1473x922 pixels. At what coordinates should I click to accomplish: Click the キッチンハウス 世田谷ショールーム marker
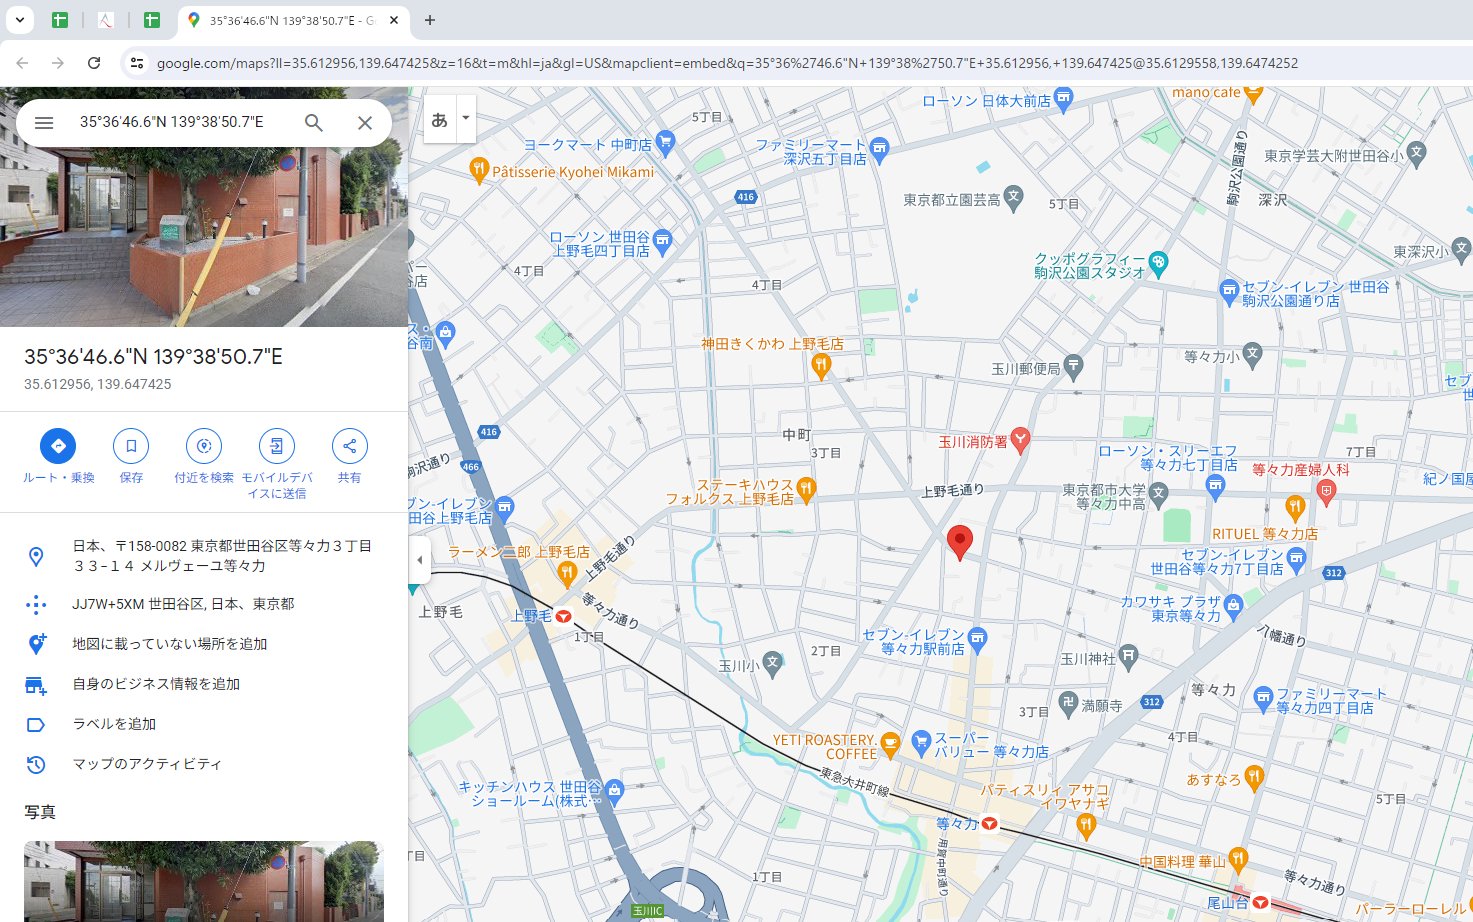tap(614, 791)
